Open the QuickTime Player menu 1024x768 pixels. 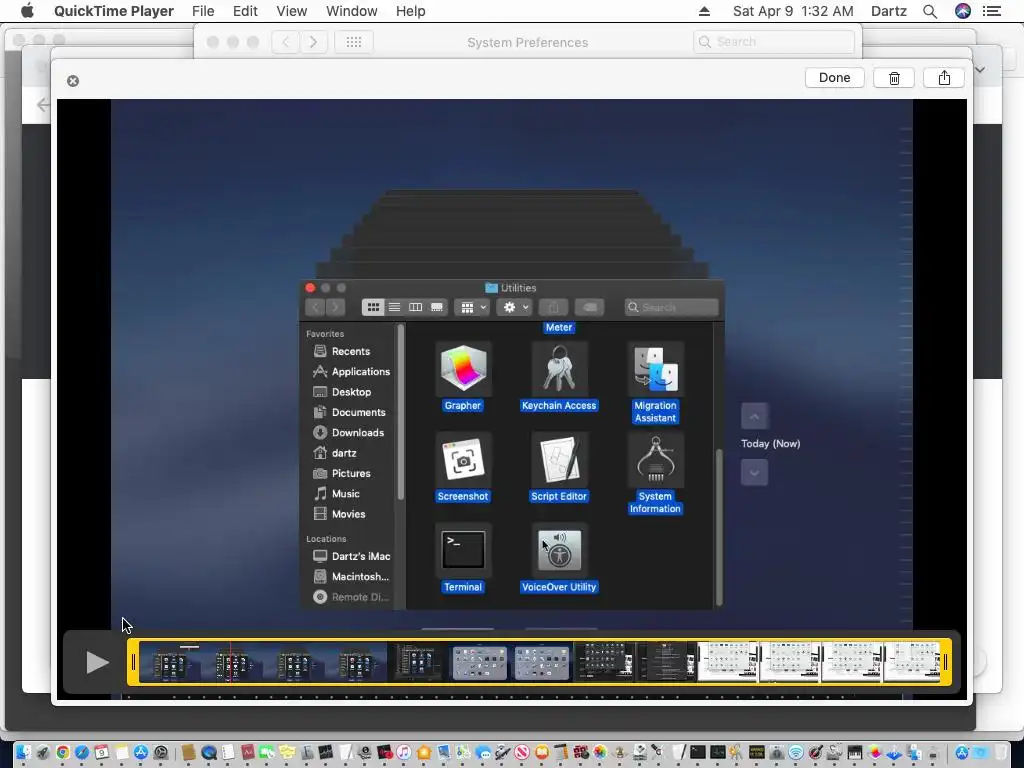(x=114, y=11)
